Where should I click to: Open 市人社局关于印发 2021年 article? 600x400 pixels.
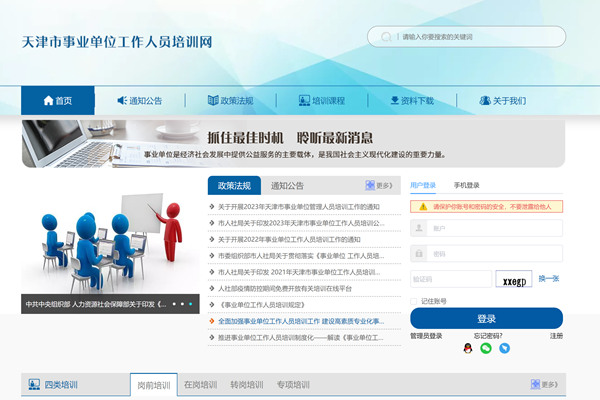tap(299, 272)
